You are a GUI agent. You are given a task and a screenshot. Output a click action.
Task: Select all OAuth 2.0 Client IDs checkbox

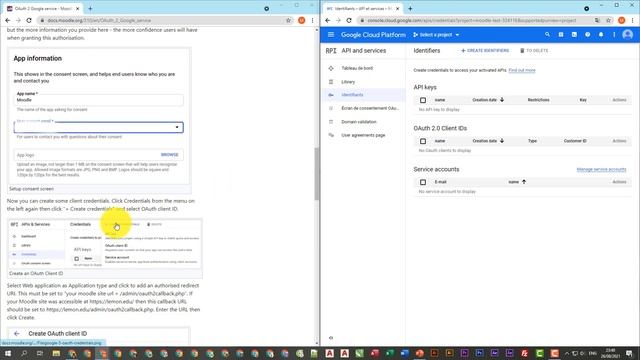(x=423, y=141)
